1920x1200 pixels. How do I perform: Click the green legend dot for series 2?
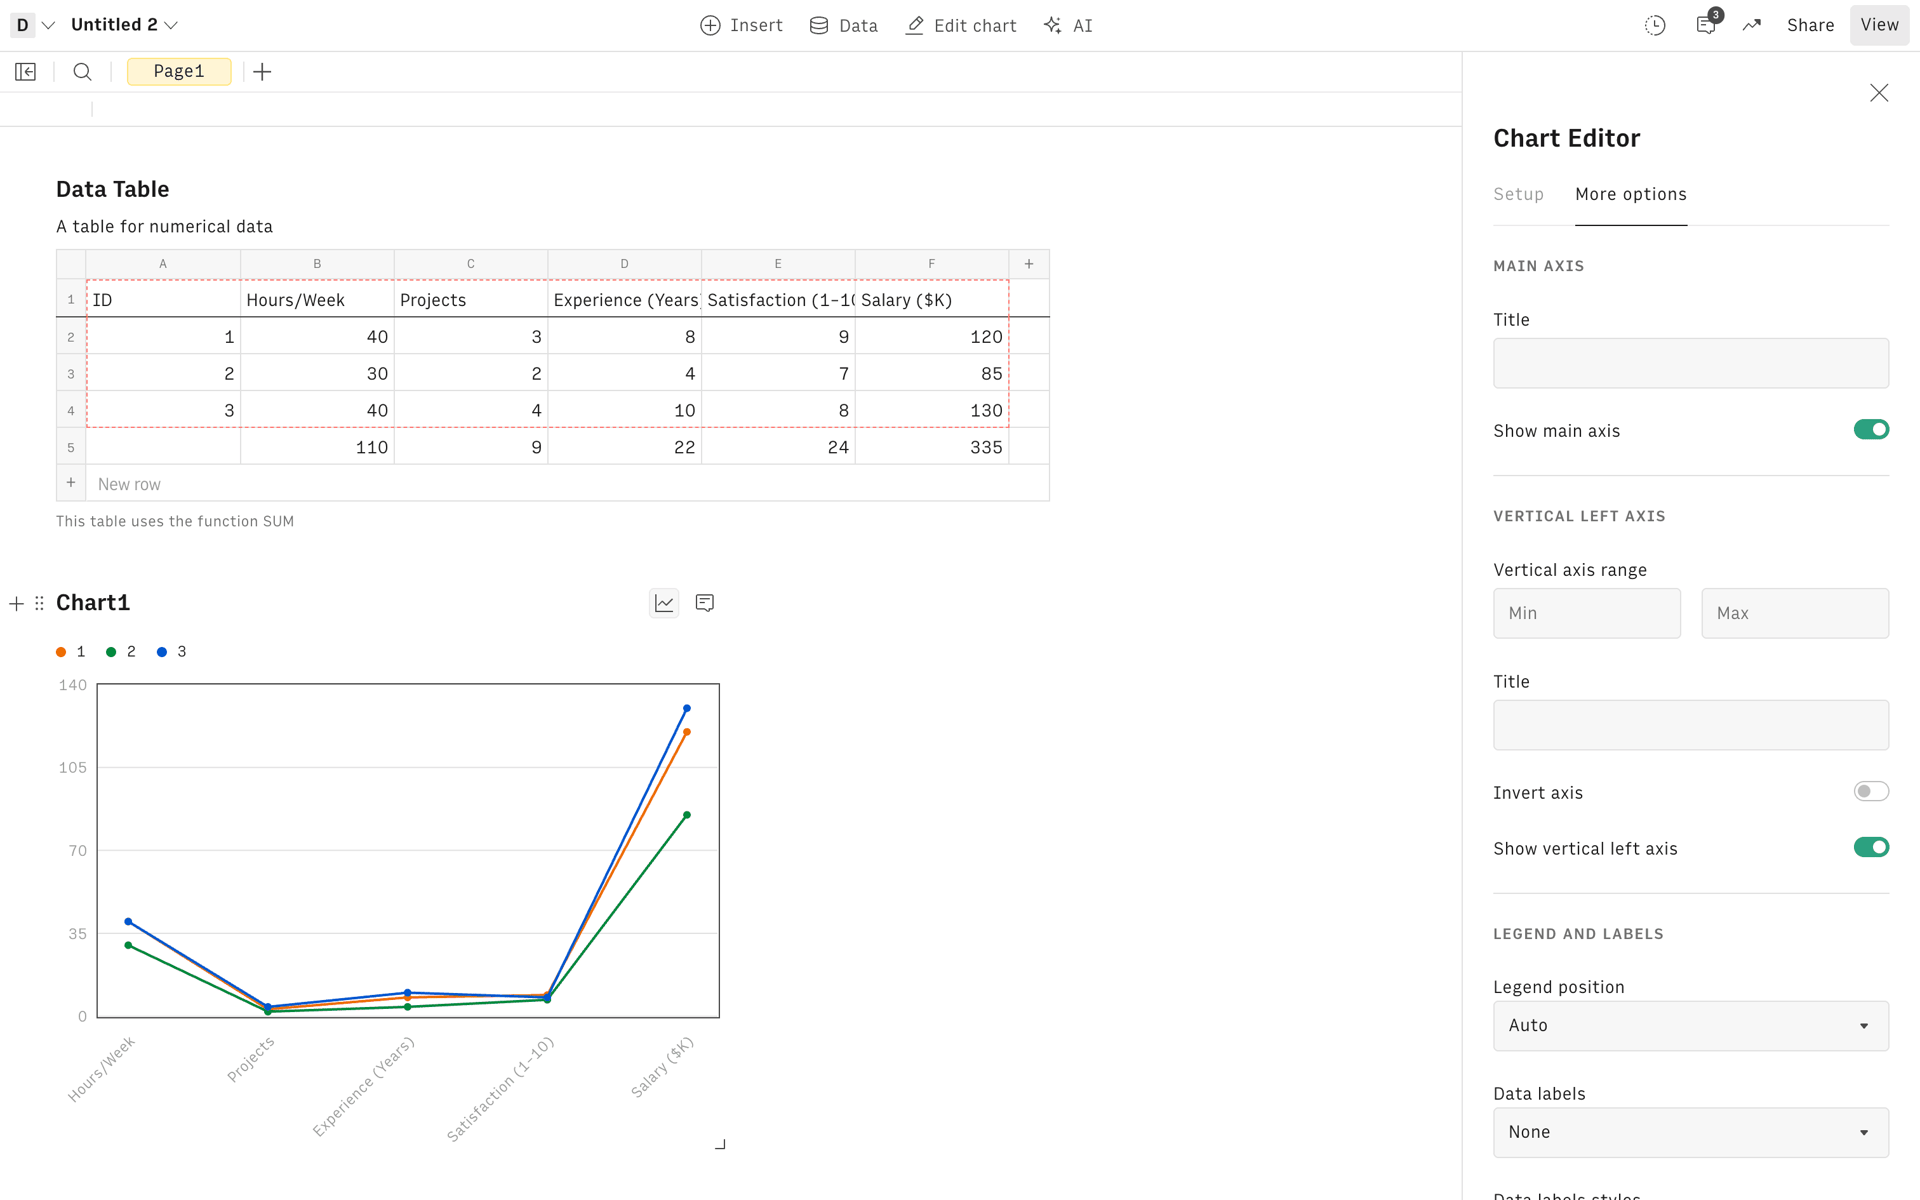(x=111, y=652)
